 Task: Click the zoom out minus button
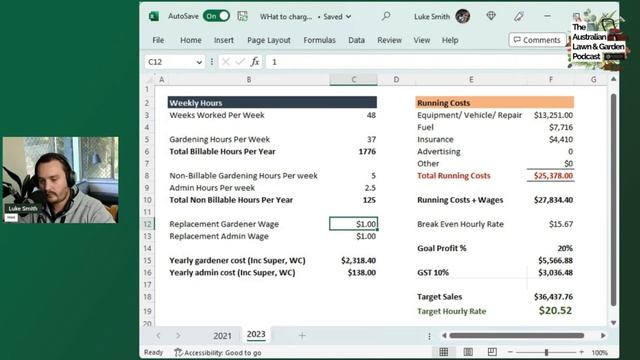point(510,352)
